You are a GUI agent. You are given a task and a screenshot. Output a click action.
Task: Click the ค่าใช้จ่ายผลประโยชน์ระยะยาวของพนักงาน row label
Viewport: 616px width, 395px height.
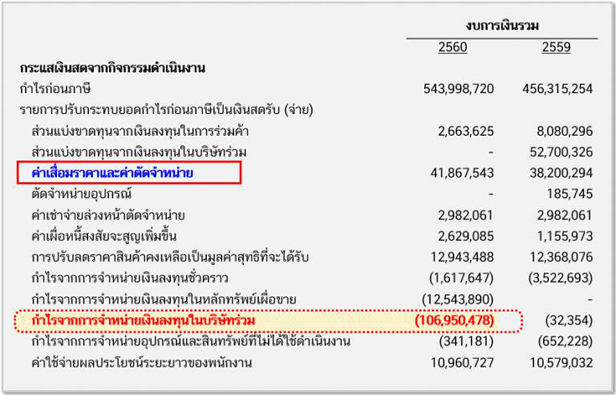pyautogui.click(x=141, y=362)
